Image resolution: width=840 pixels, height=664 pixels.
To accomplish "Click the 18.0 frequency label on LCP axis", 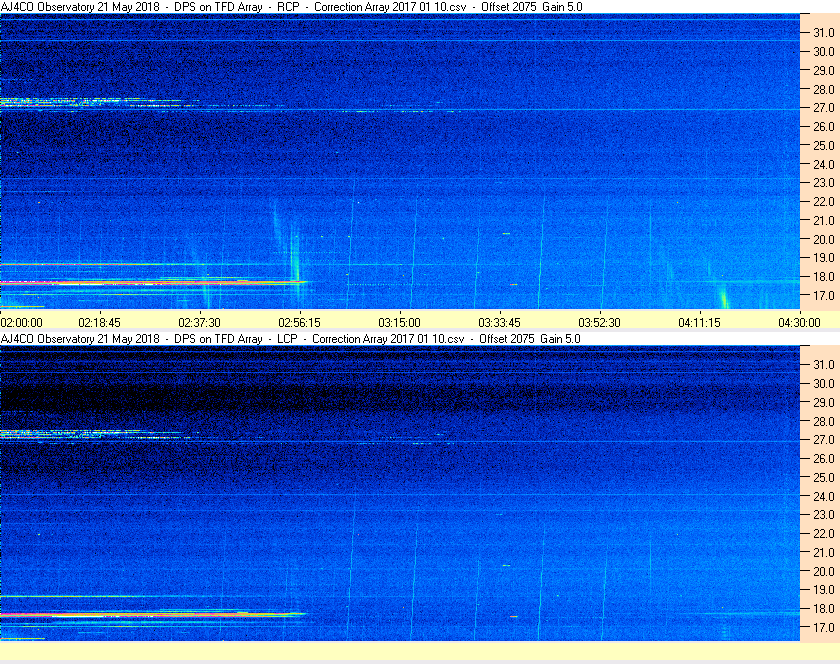I will [x=824, y=608].
